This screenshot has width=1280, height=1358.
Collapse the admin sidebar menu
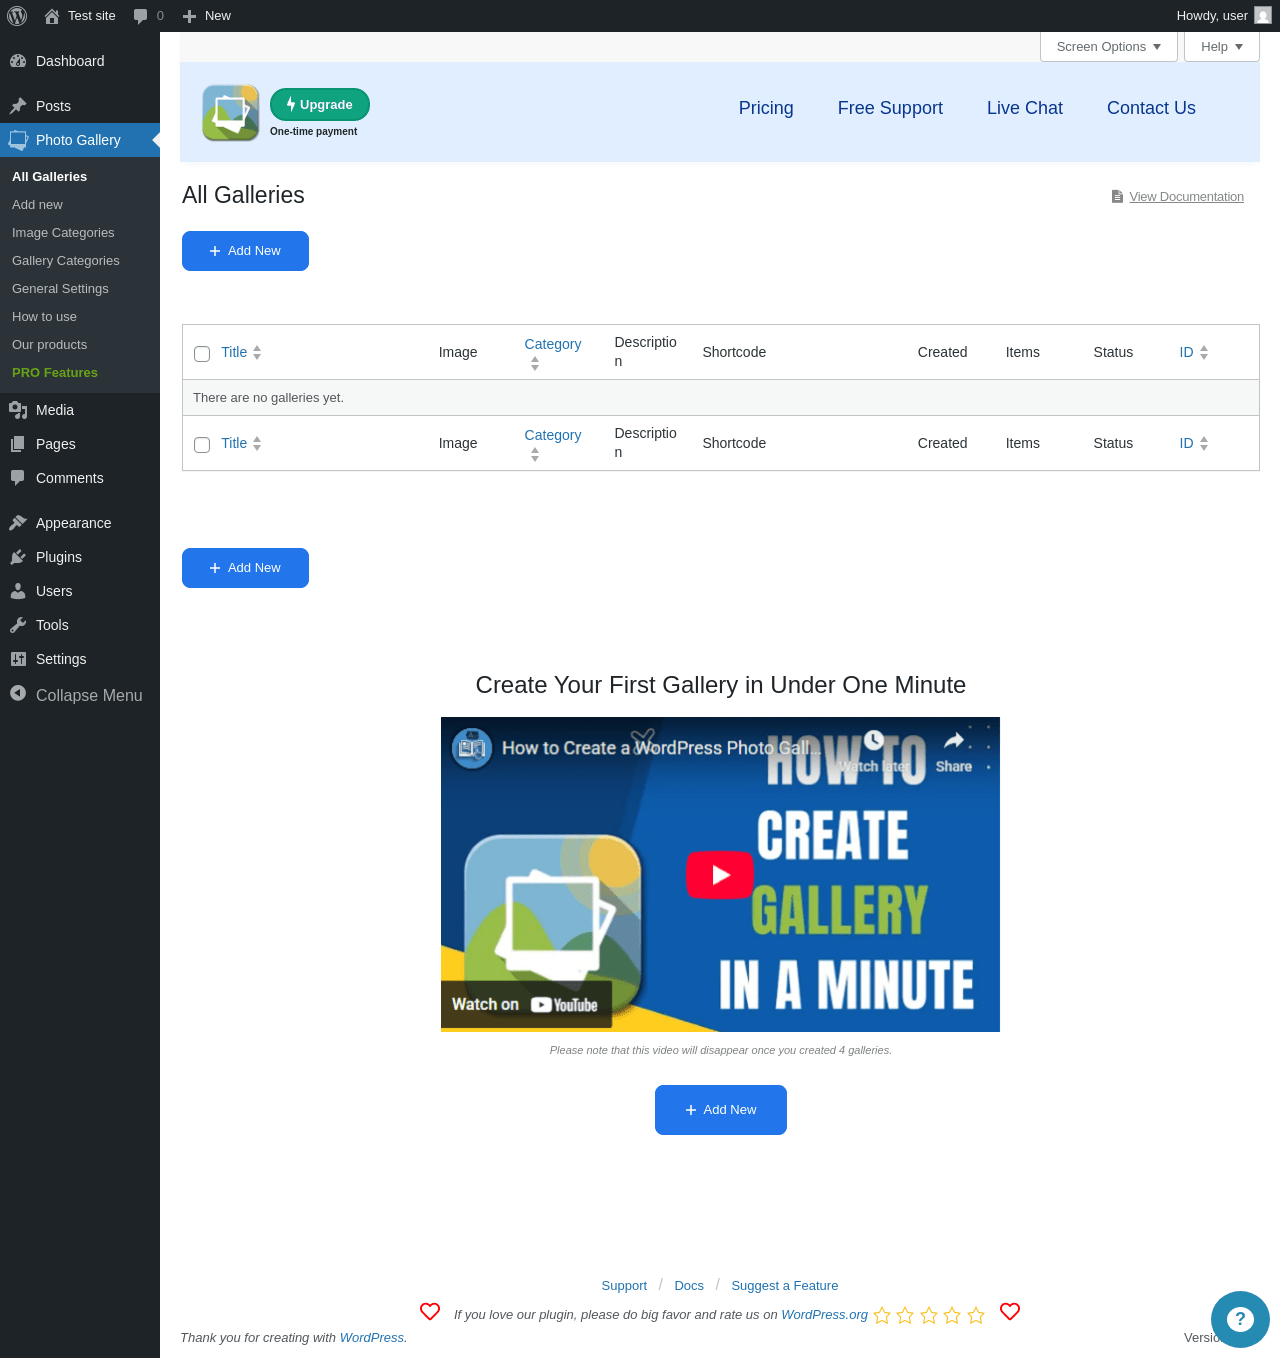(x=76, y=695)
